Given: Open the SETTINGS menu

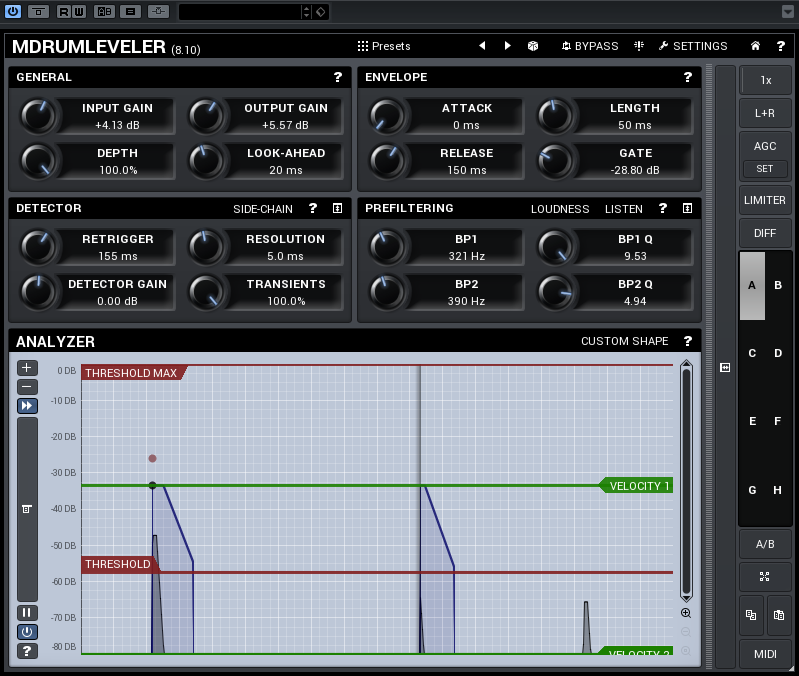Looking at the screenshot, I should [693, 46].
